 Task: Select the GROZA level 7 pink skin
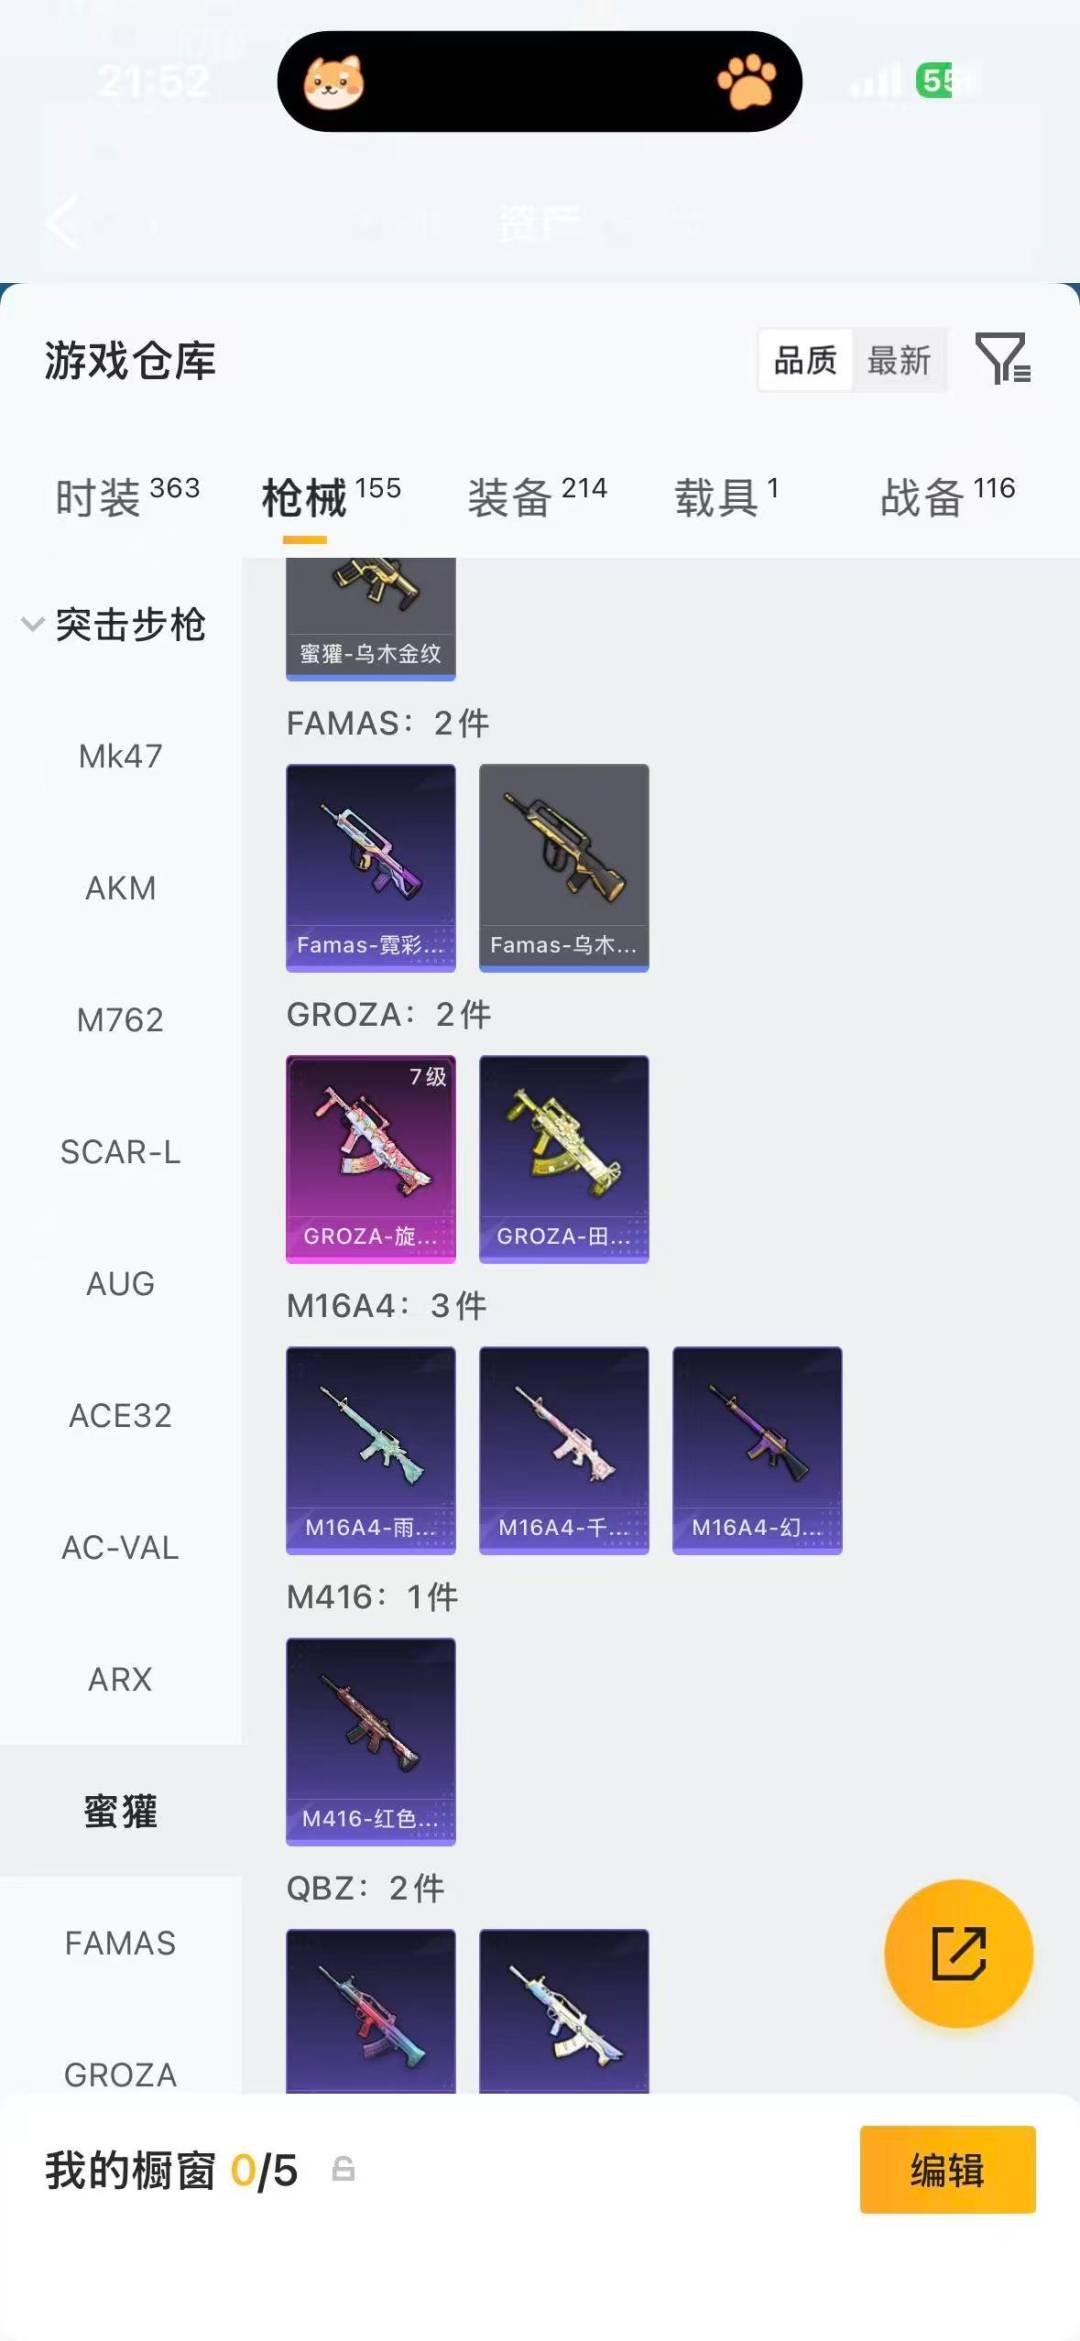(371, 1159)
